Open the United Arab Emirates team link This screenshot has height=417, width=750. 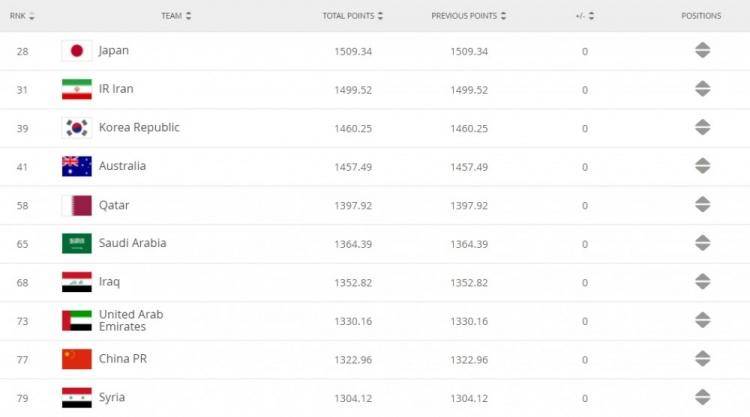[130, 320]
